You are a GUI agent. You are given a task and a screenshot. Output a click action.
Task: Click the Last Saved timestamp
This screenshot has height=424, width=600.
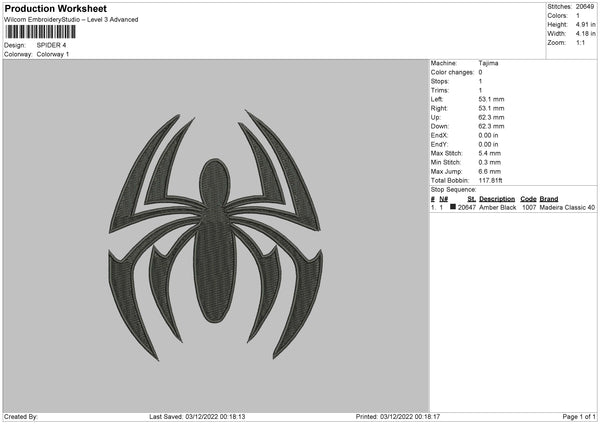pyautogui.click(x=197, y=416)
